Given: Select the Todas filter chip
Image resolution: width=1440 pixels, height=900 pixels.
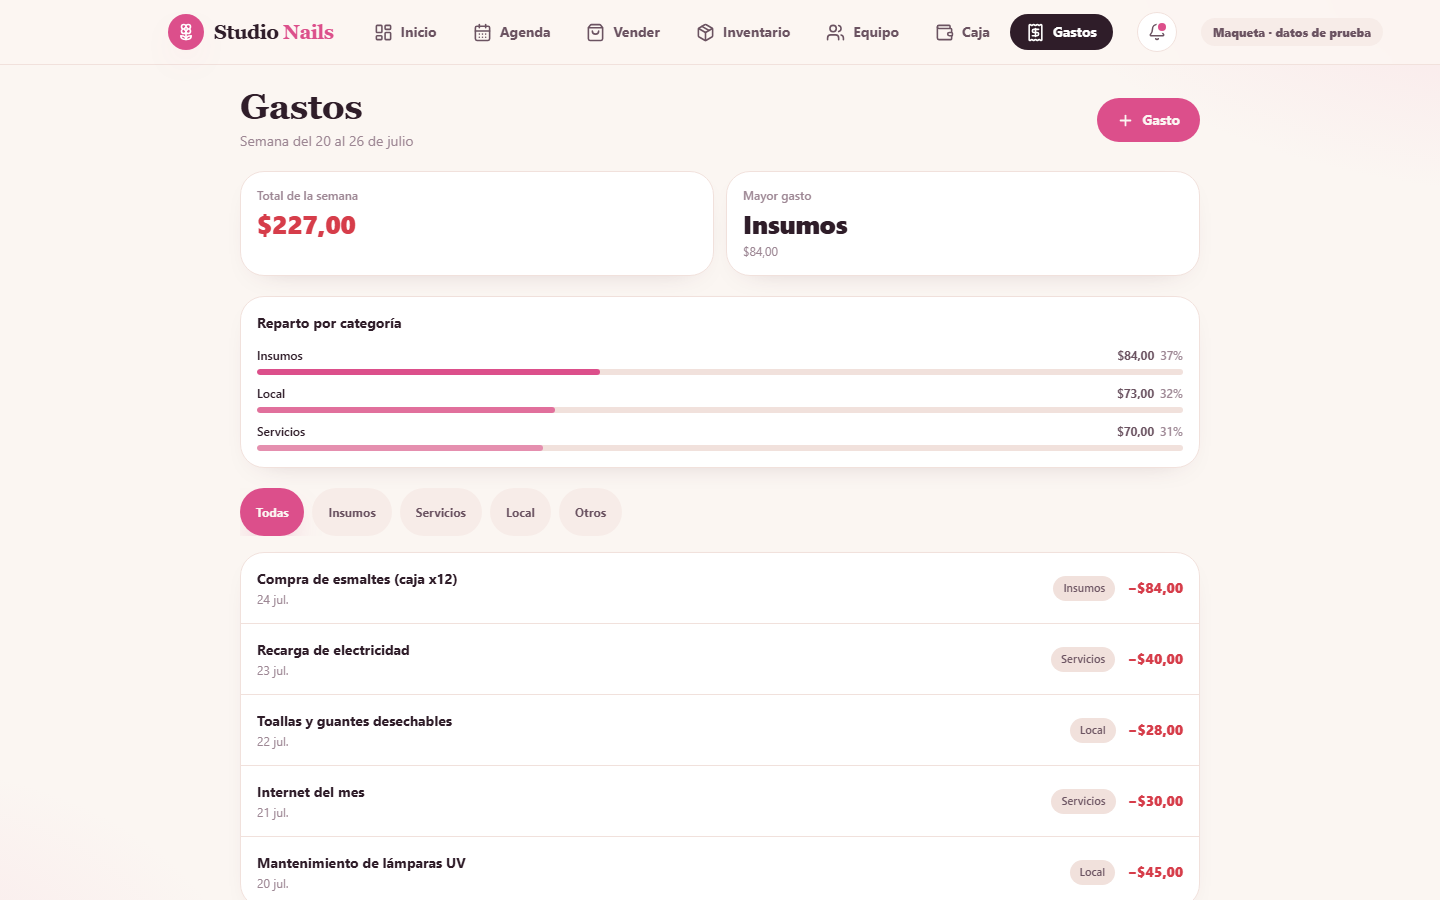Looking at the screenshot, I should pyautogui.click(x=272, y=512).
